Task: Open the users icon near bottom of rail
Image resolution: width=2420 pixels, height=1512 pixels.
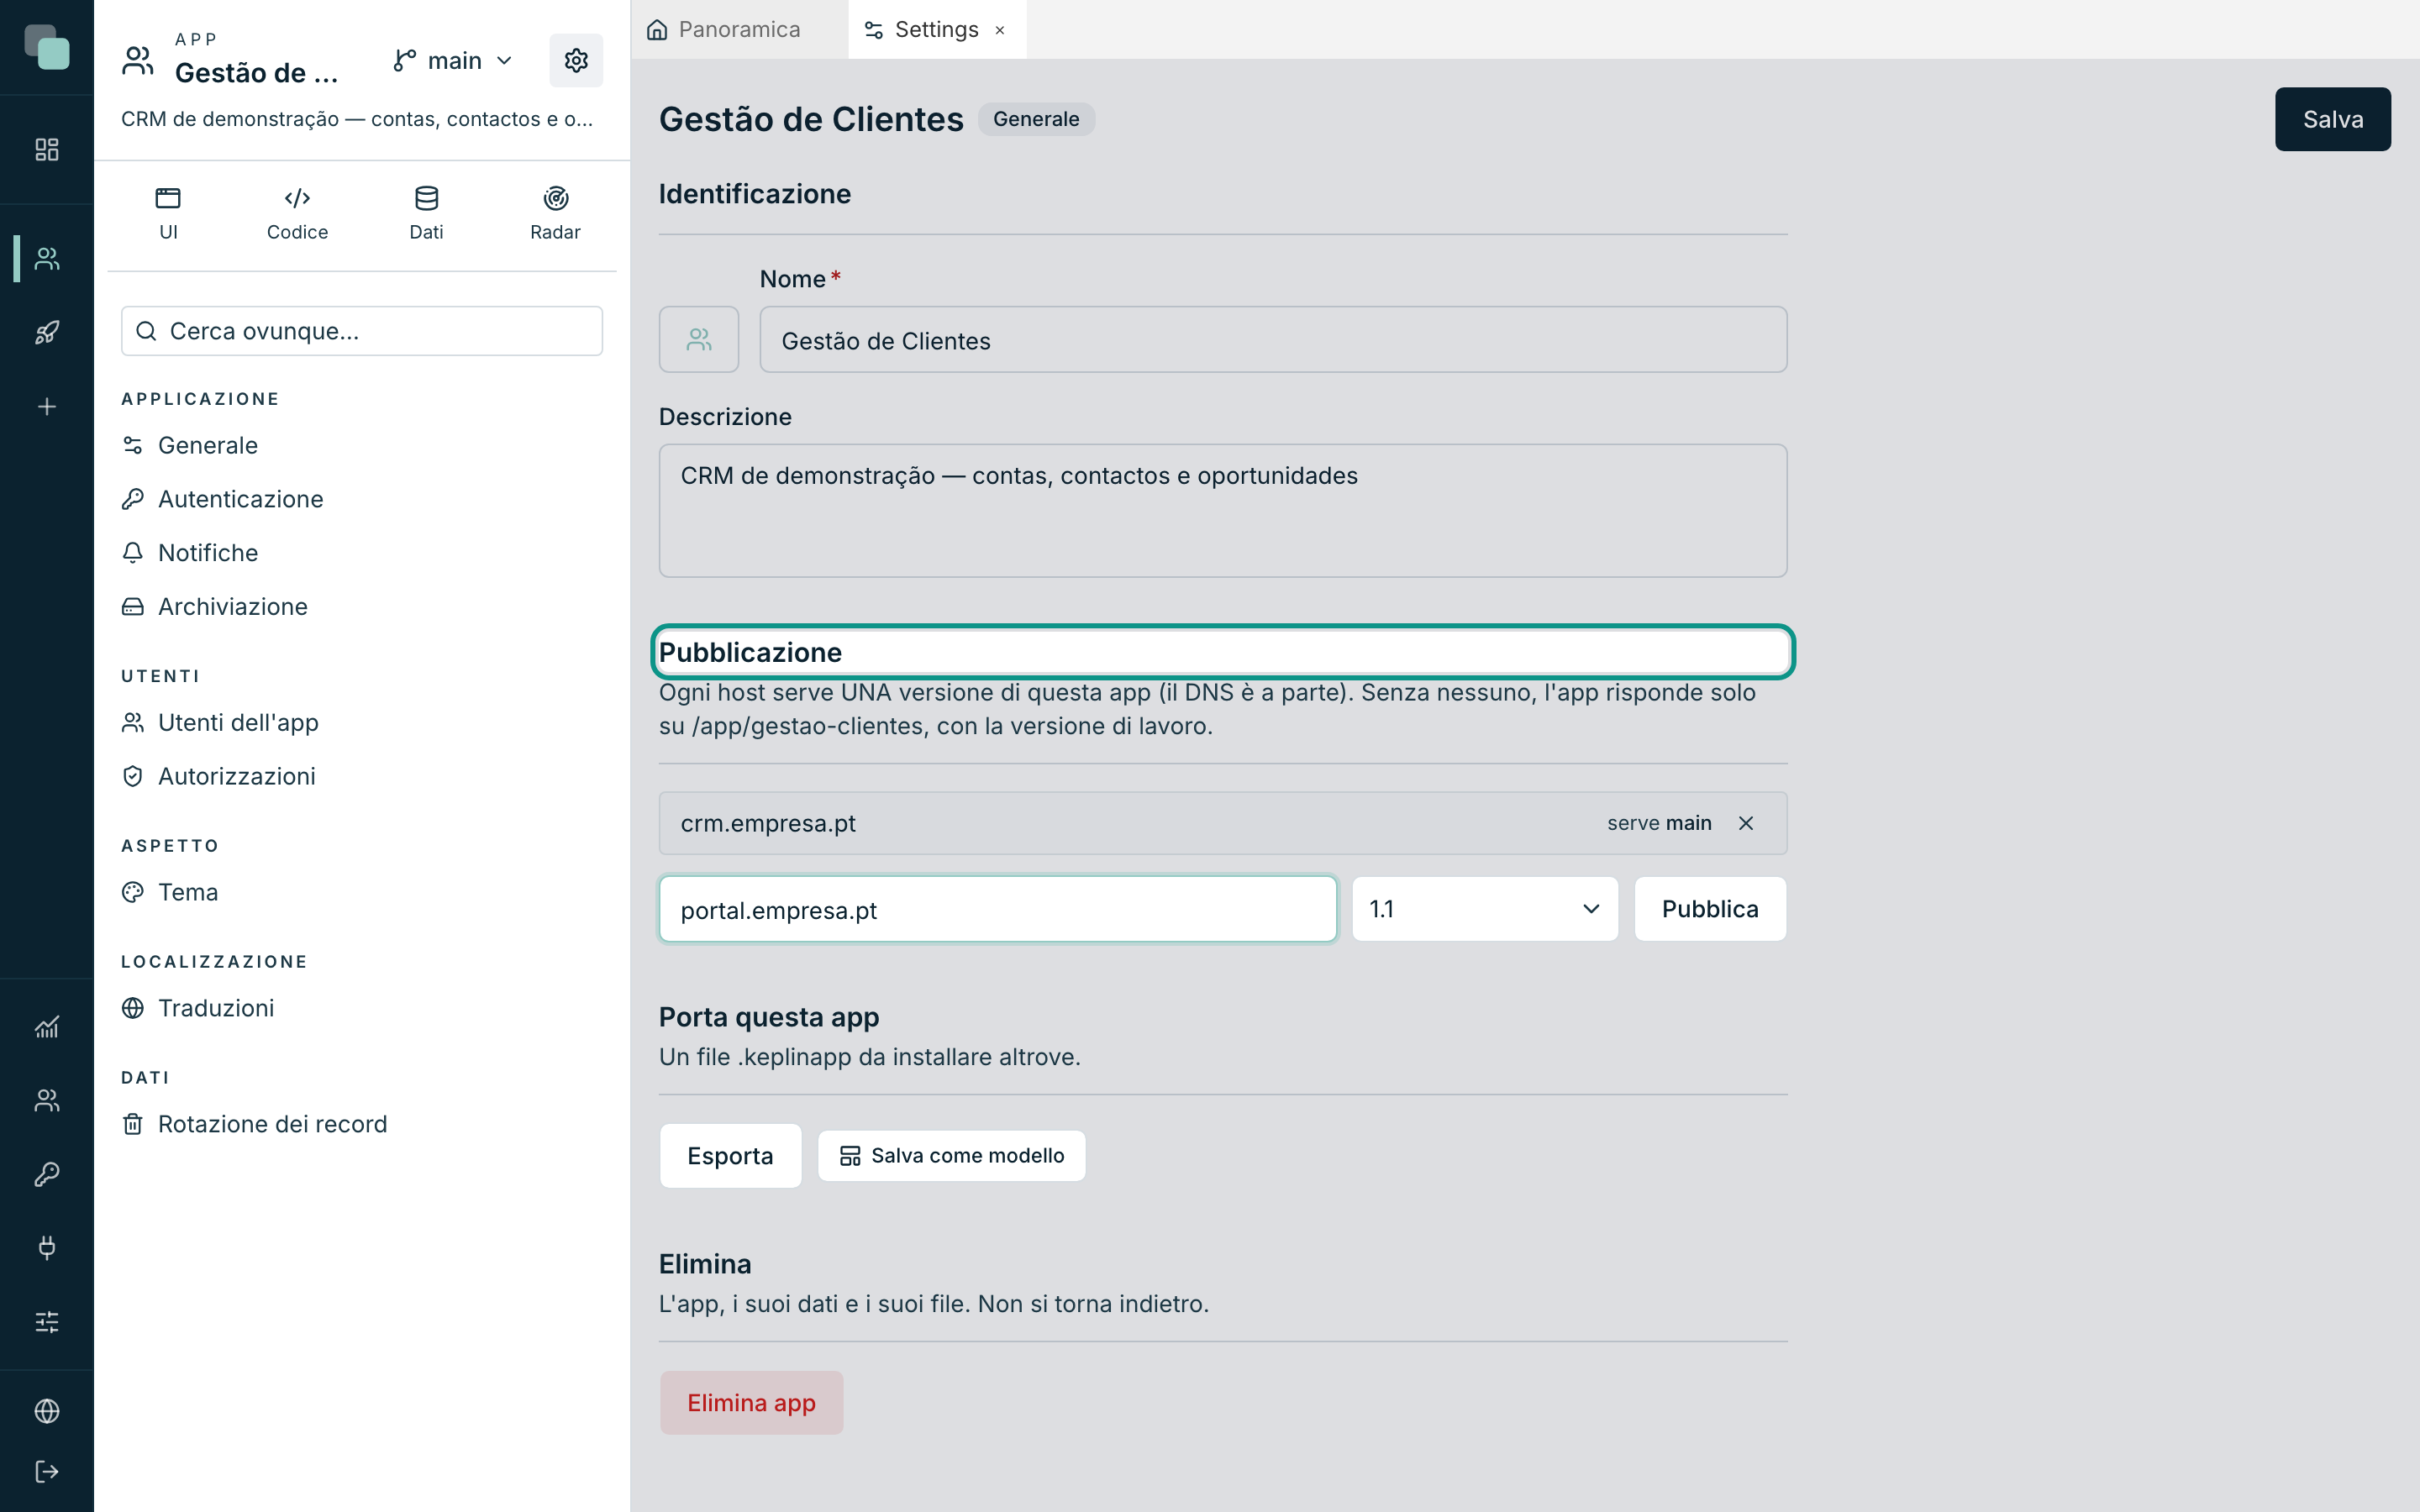Action: [47, 1101]
